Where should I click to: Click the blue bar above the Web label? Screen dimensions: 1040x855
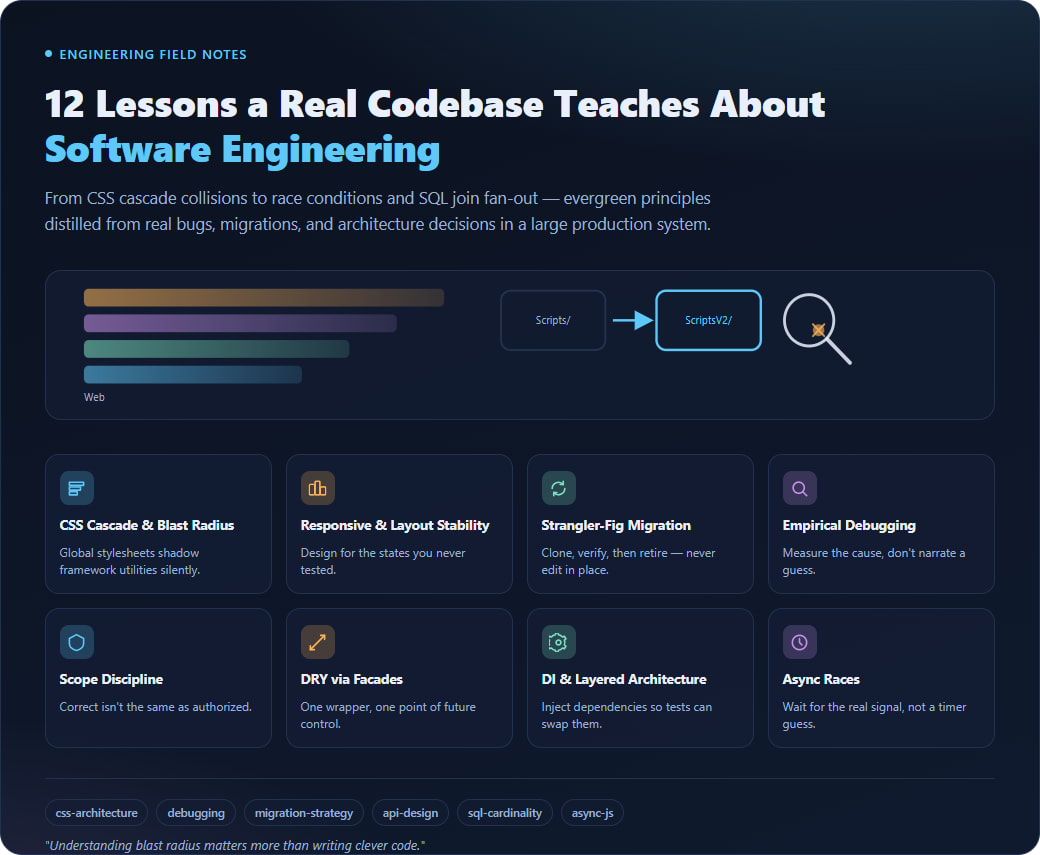(192, 375)
